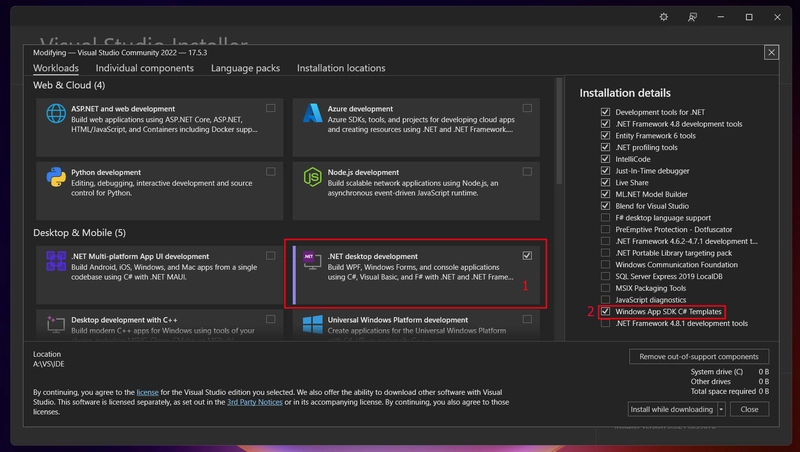Check Universal Windows Platform development box
The image size is (800, 452).
coord(527,319)
